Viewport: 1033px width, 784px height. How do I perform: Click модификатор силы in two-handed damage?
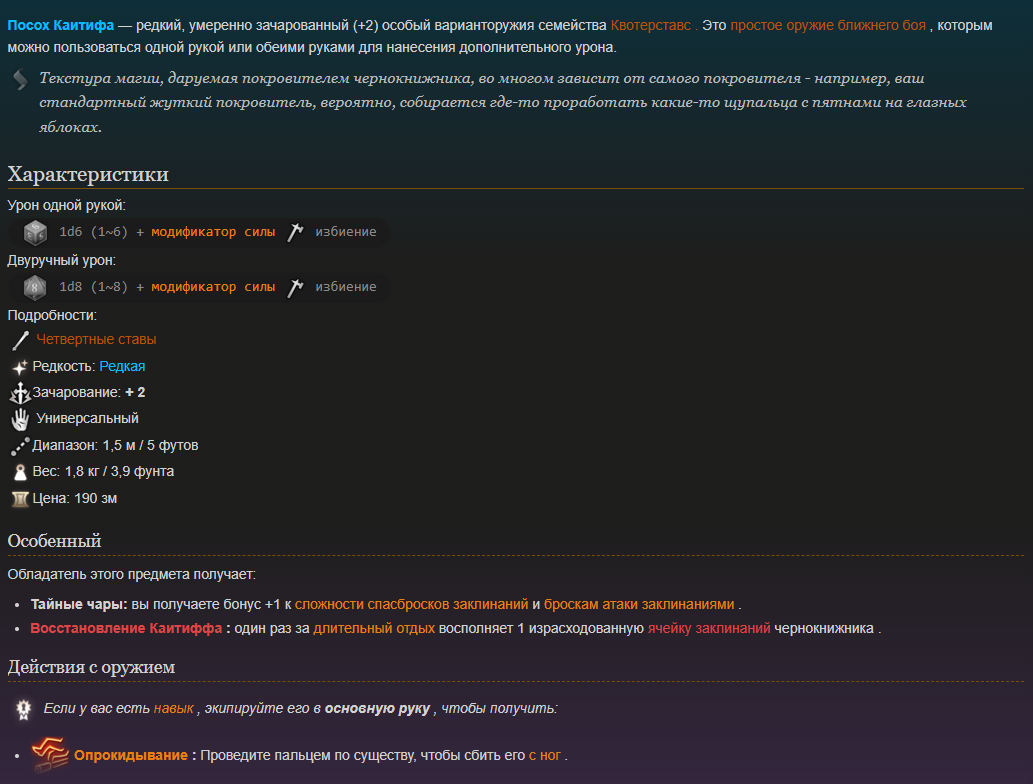coord(213,287)
